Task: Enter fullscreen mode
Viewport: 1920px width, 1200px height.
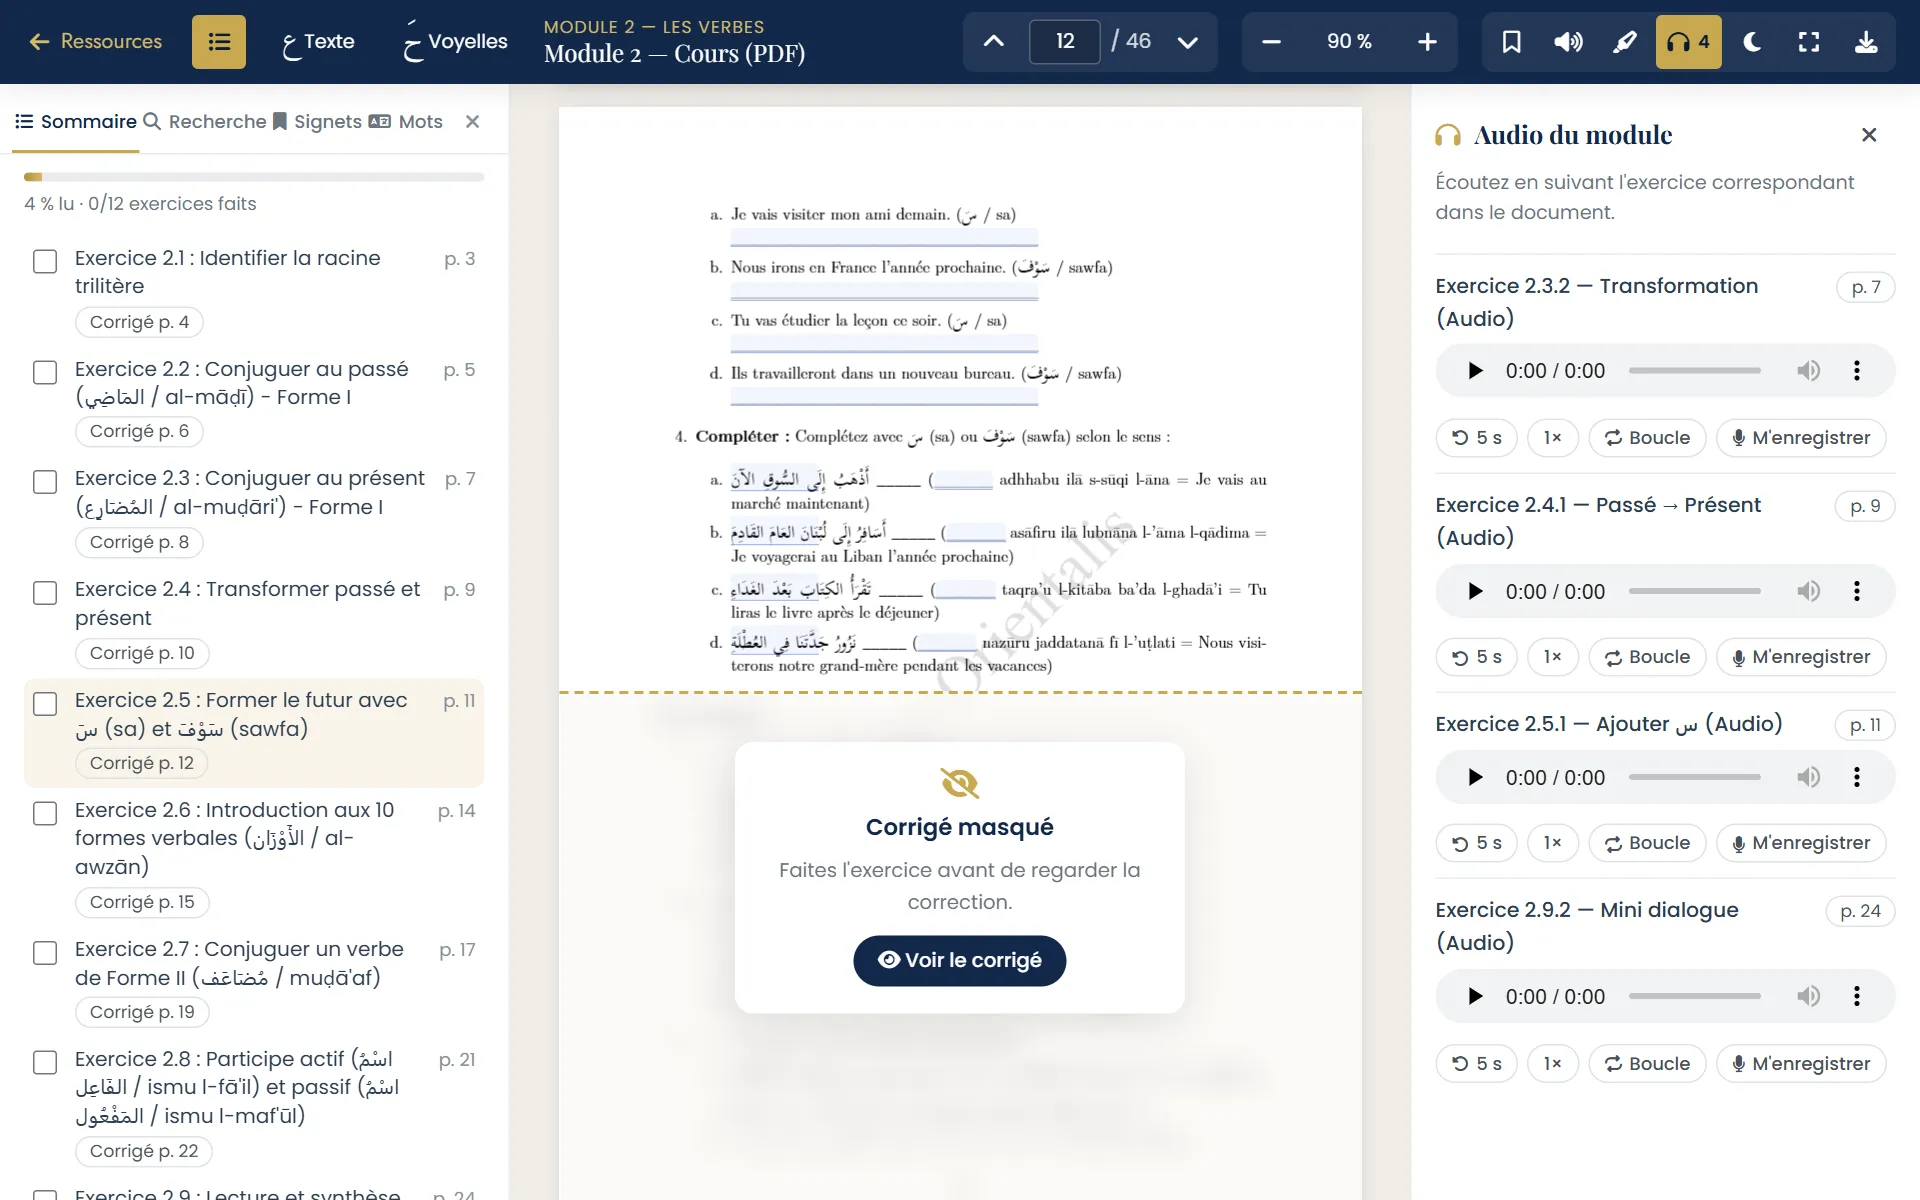Action: pos(1809,42)
